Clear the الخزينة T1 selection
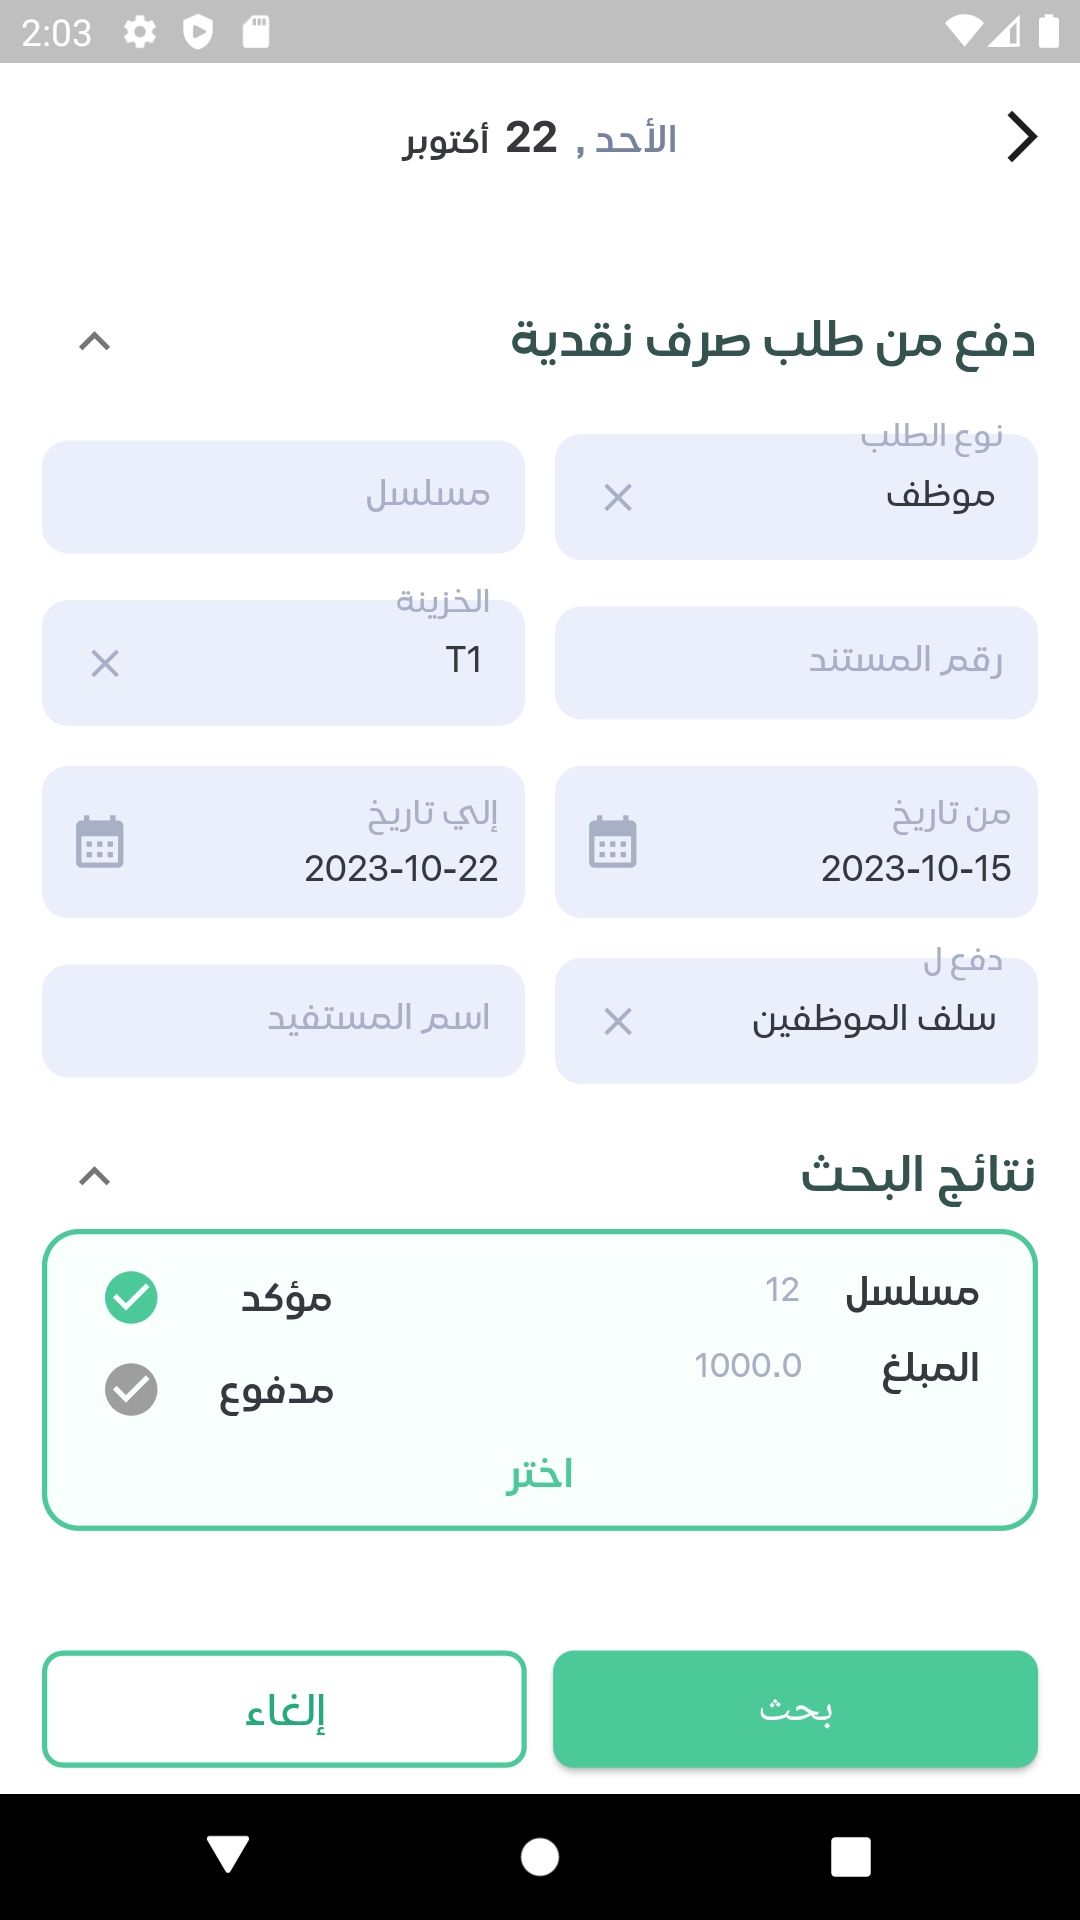This screenshot has height=1920, width=1080. (x=105, y=663)
